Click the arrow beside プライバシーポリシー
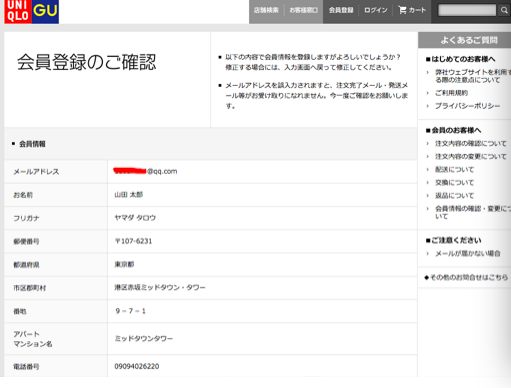Image resolution: width=511 pixels, height=388 pixels. (428, 106)
